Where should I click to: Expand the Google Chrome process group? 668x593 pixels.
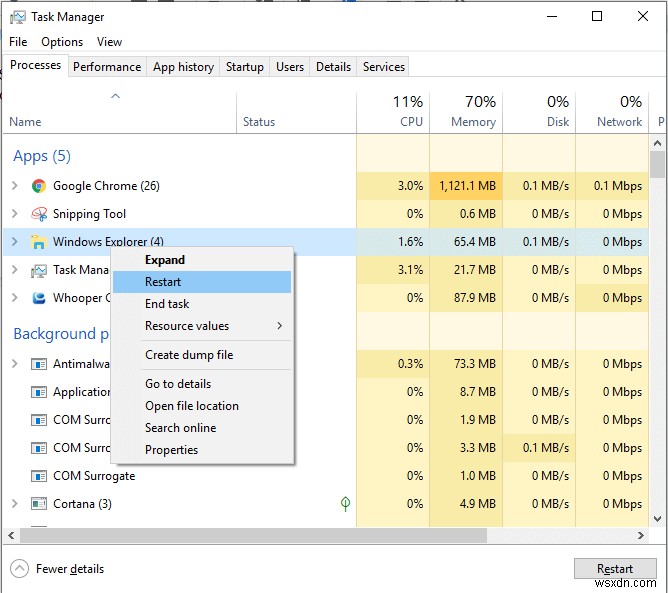point(14,186)
